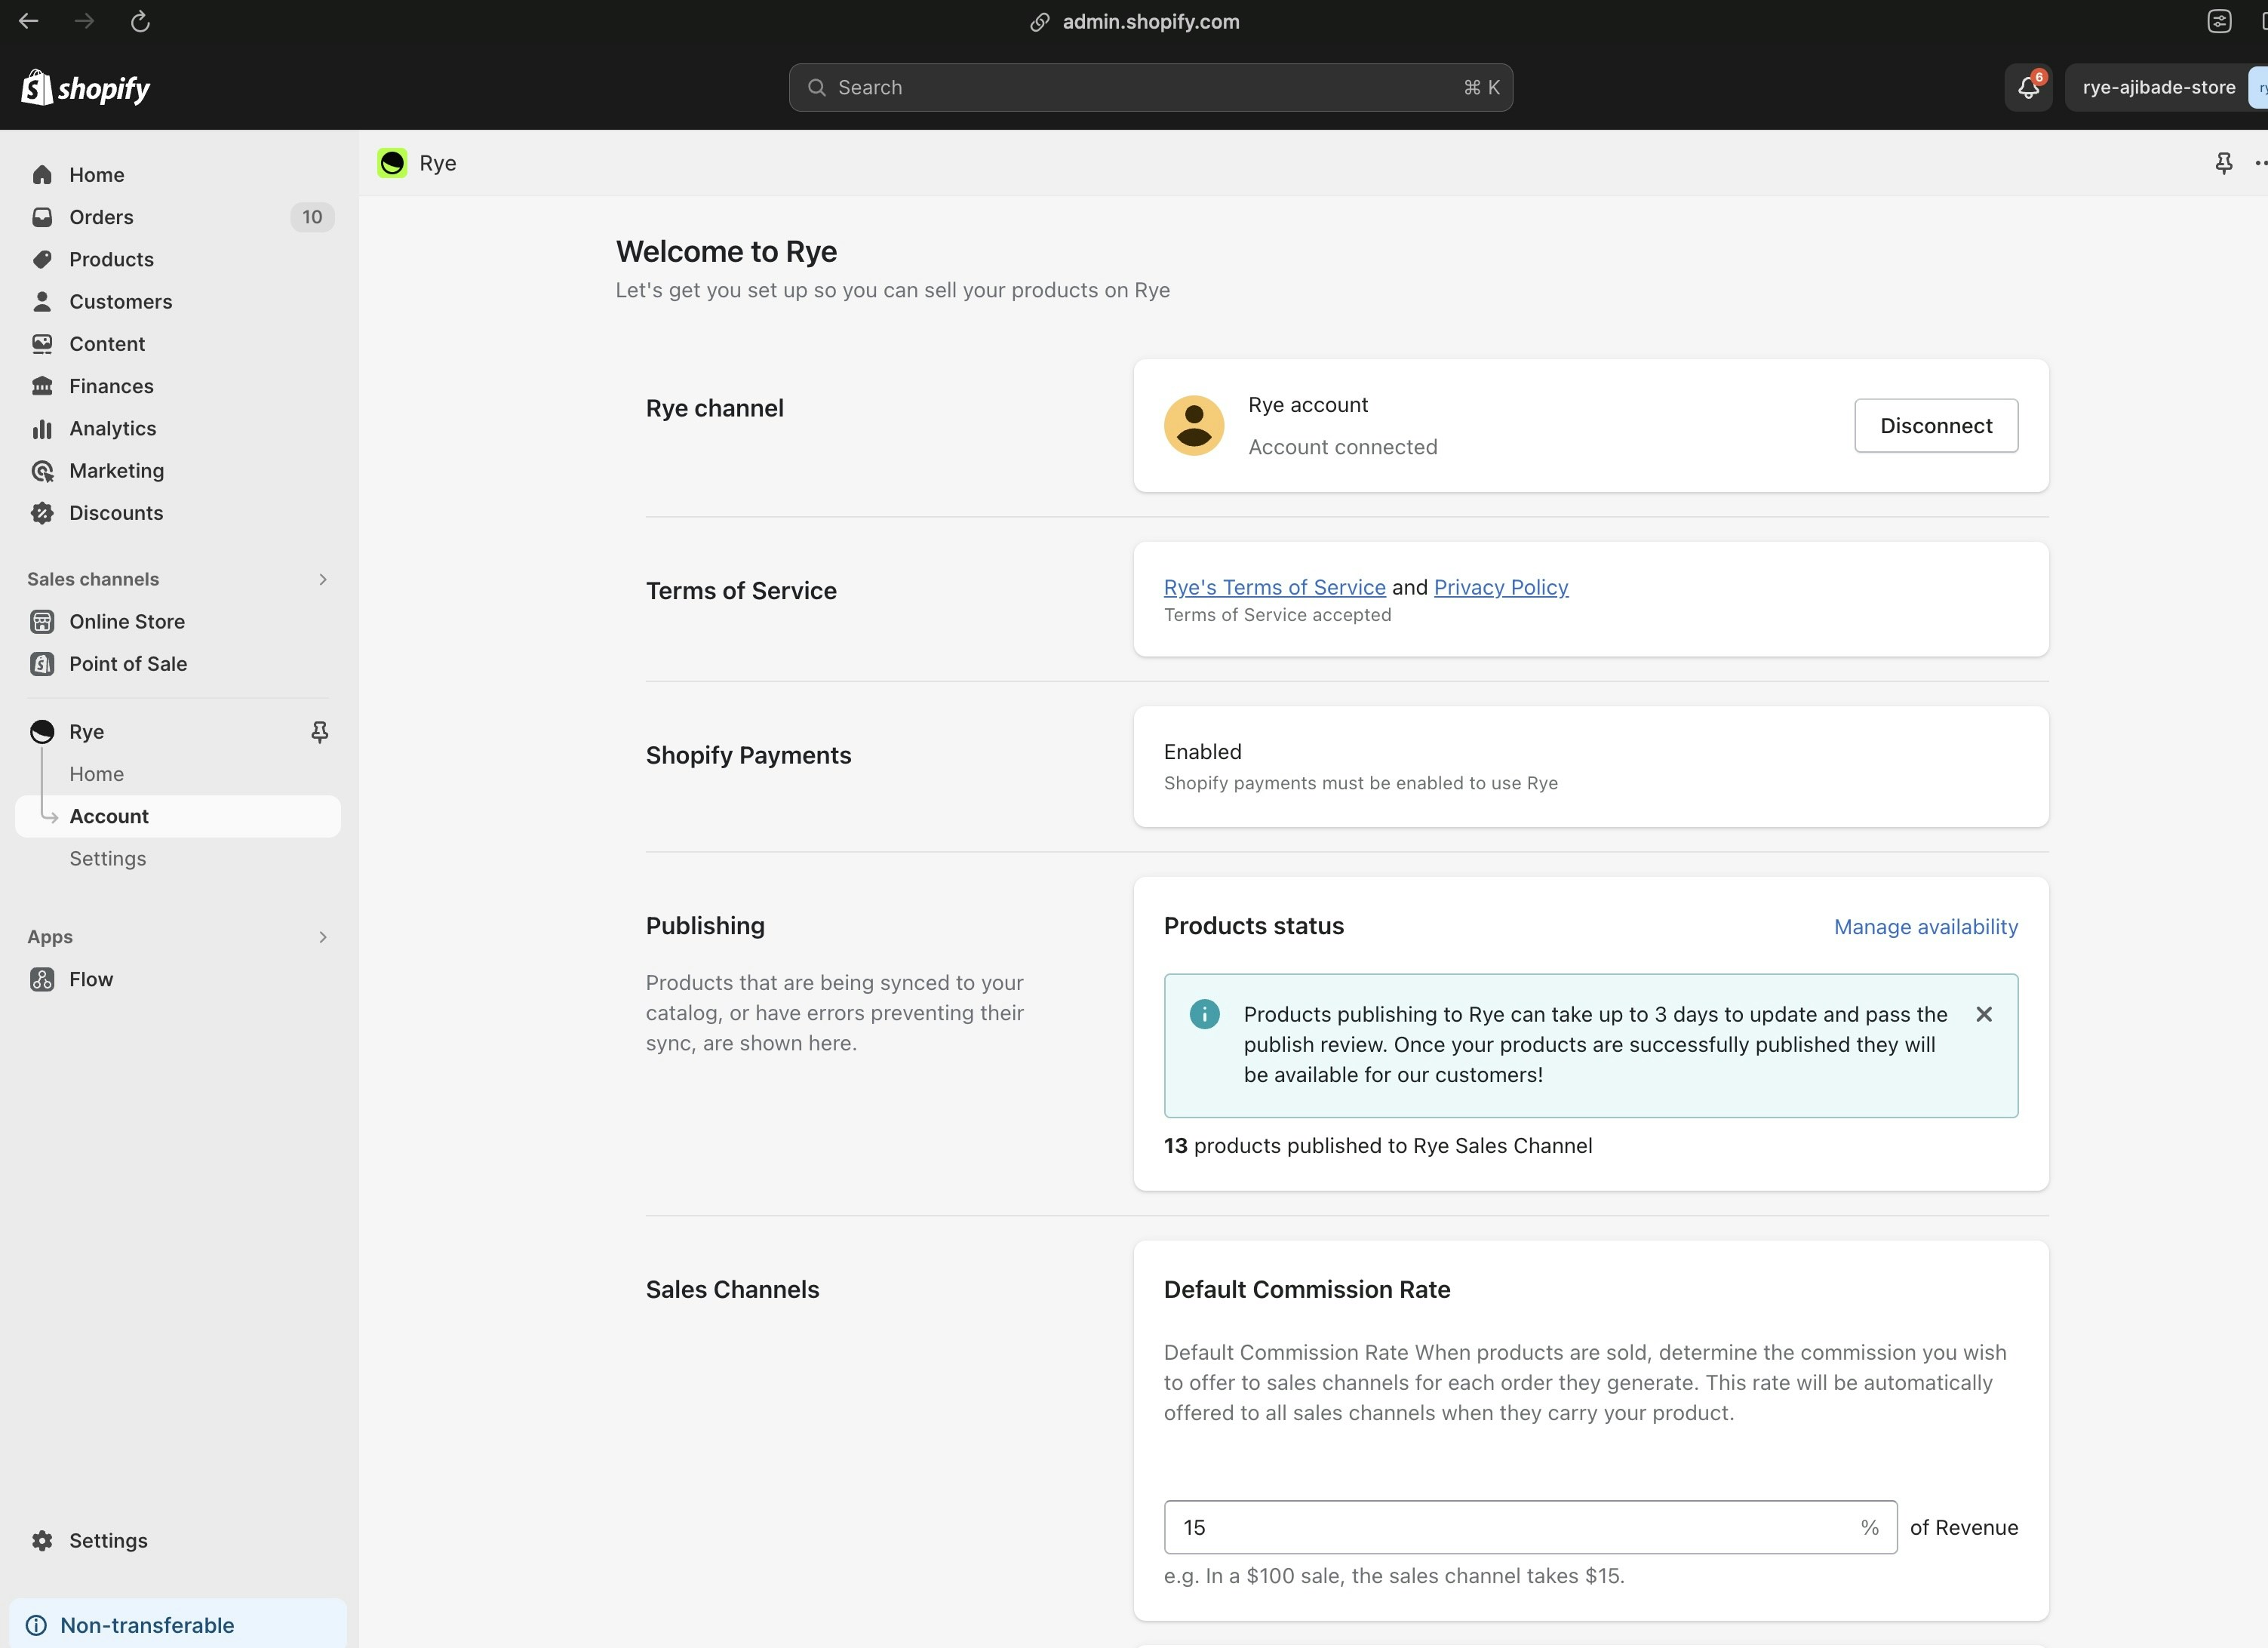Click the Marketing target icon

(x=42, y=470)
